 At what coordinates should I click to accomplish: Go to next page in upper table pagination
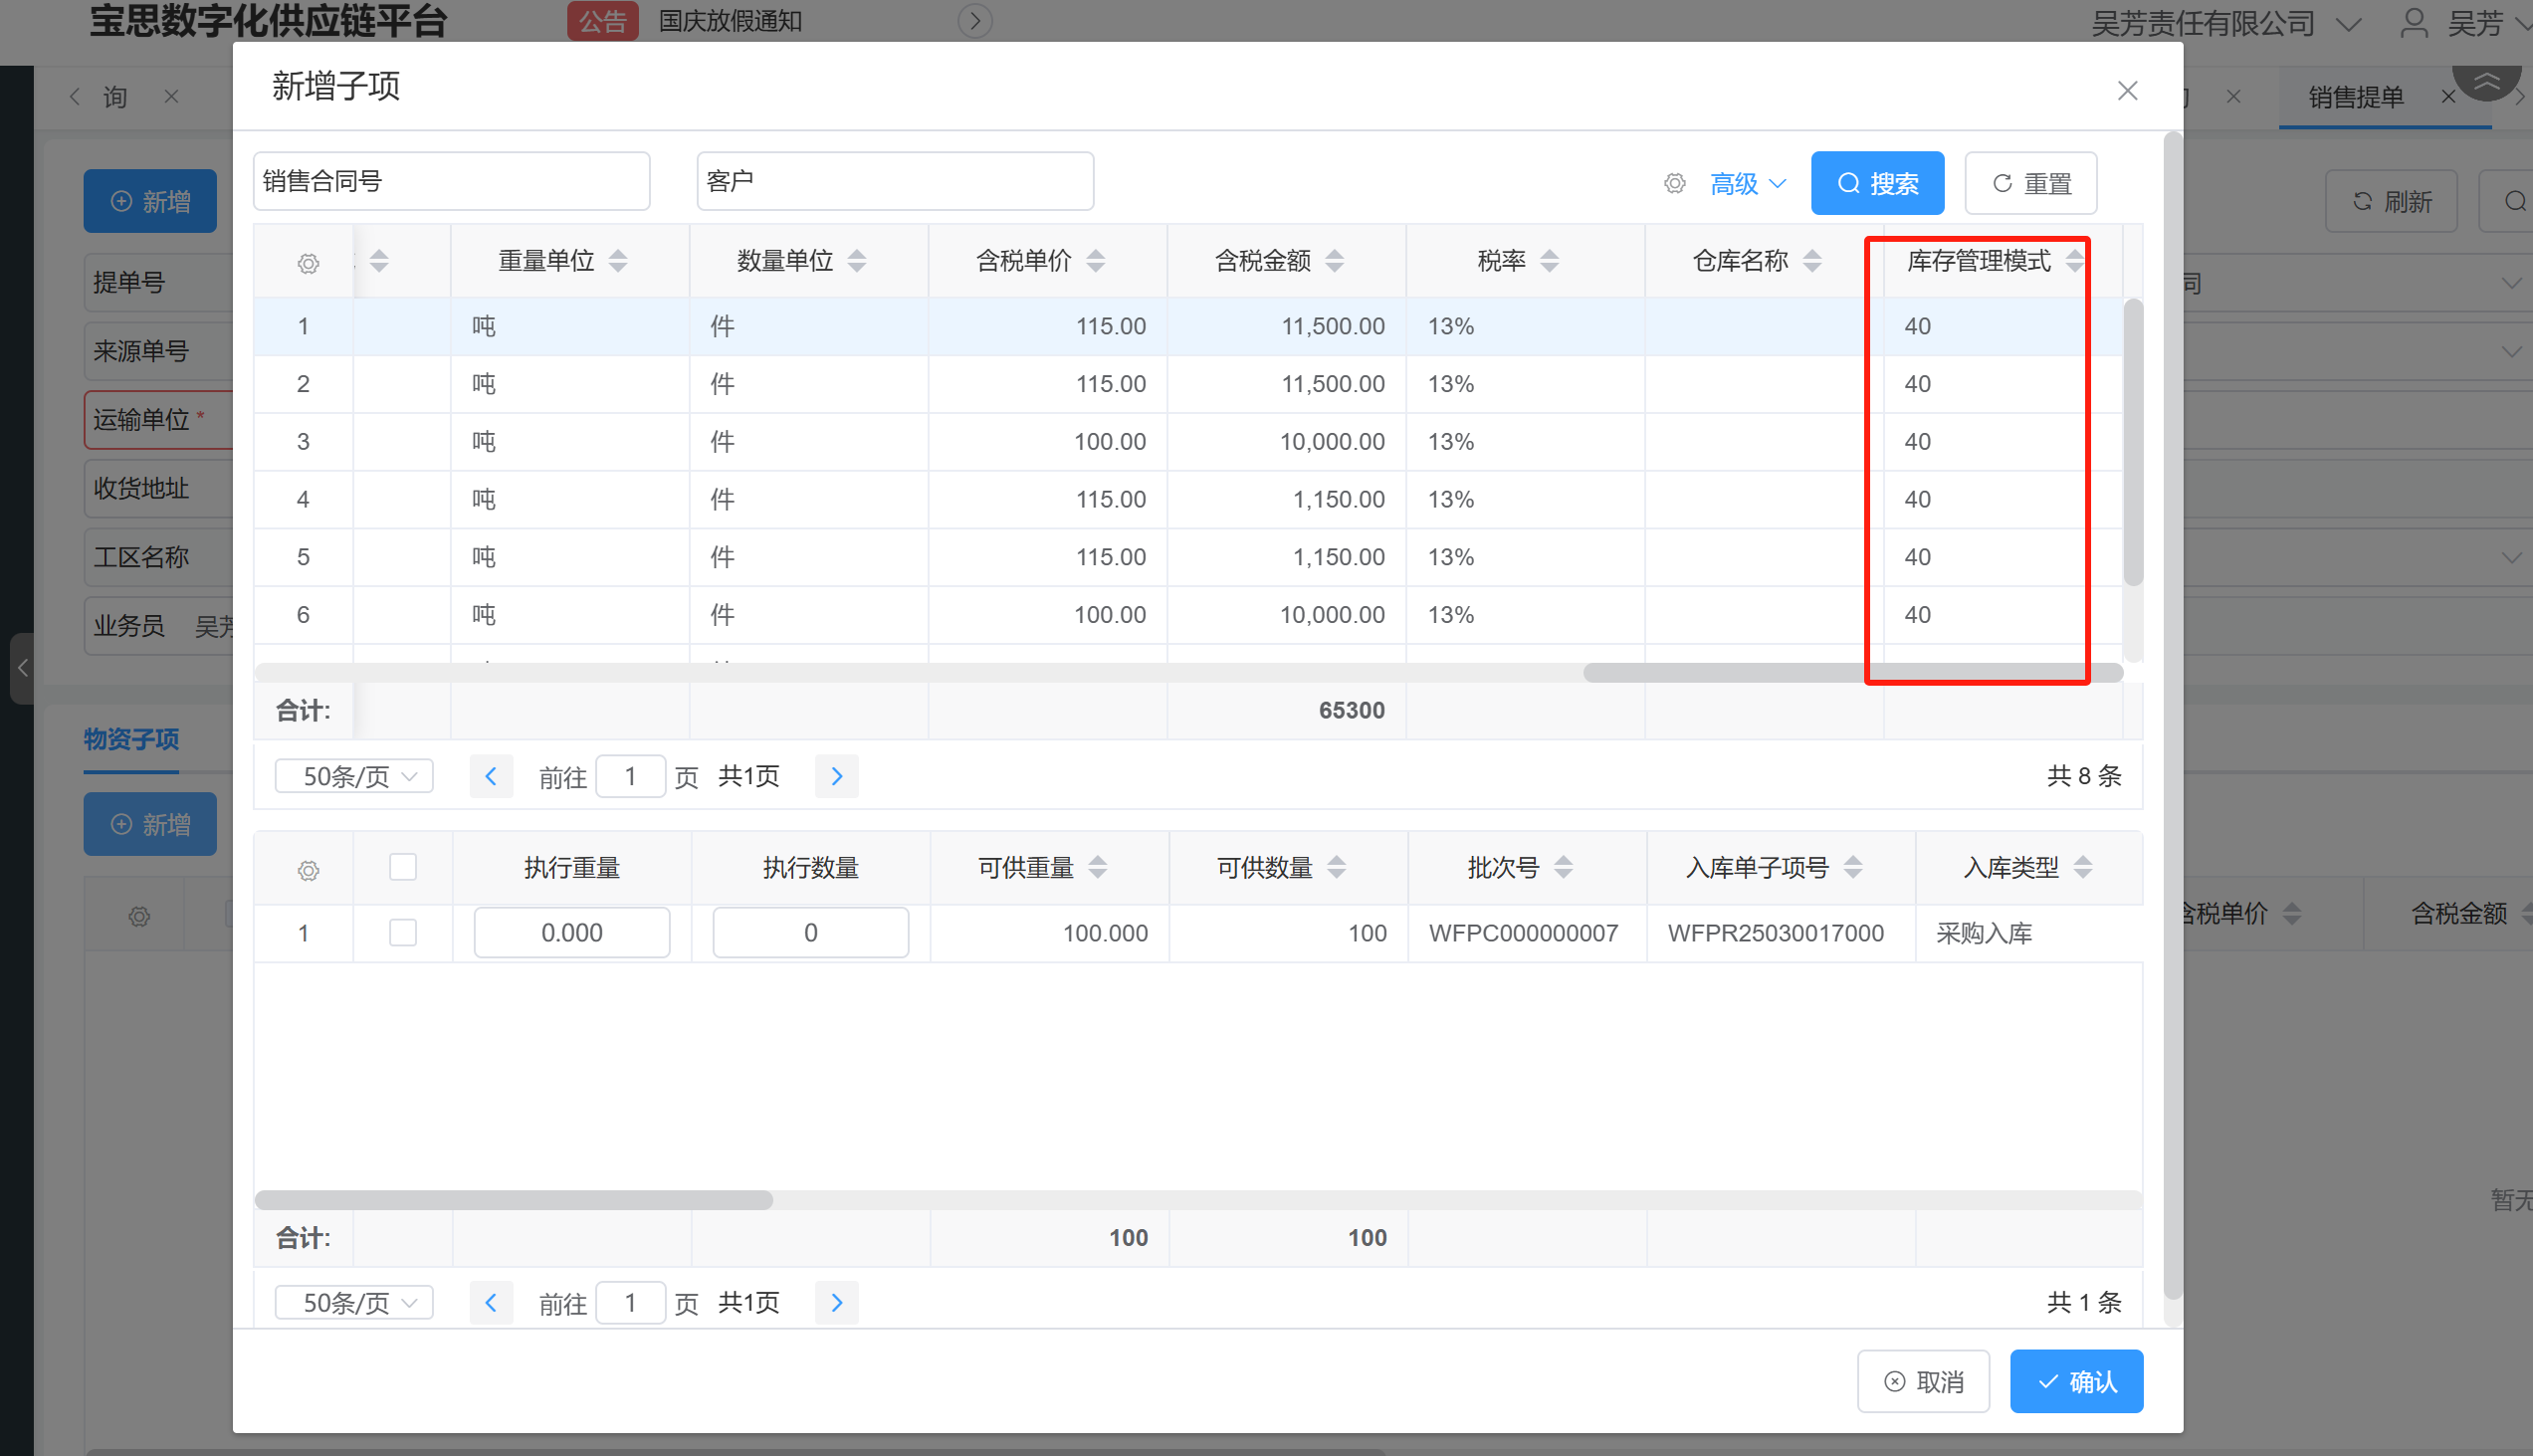tap(837, 776)
